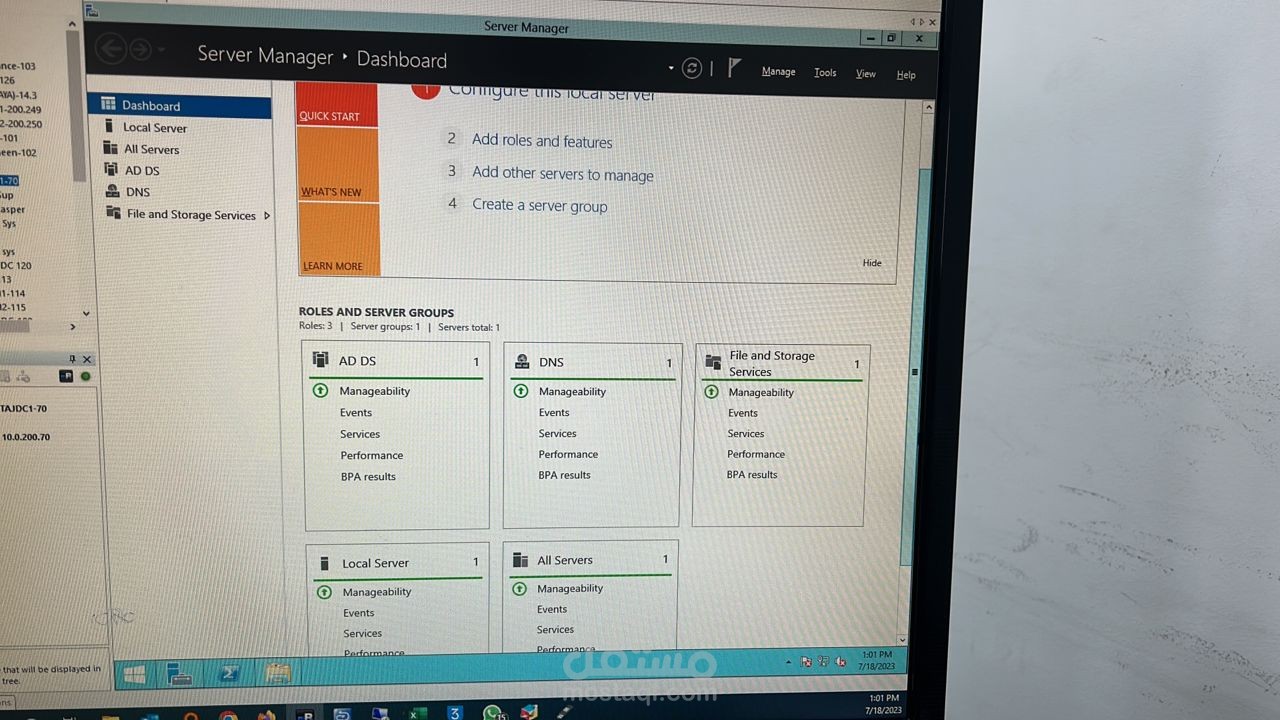Click the DNS sidebar icon
Viewport: 1280px width, 720px height.
[x=112, y=191]
